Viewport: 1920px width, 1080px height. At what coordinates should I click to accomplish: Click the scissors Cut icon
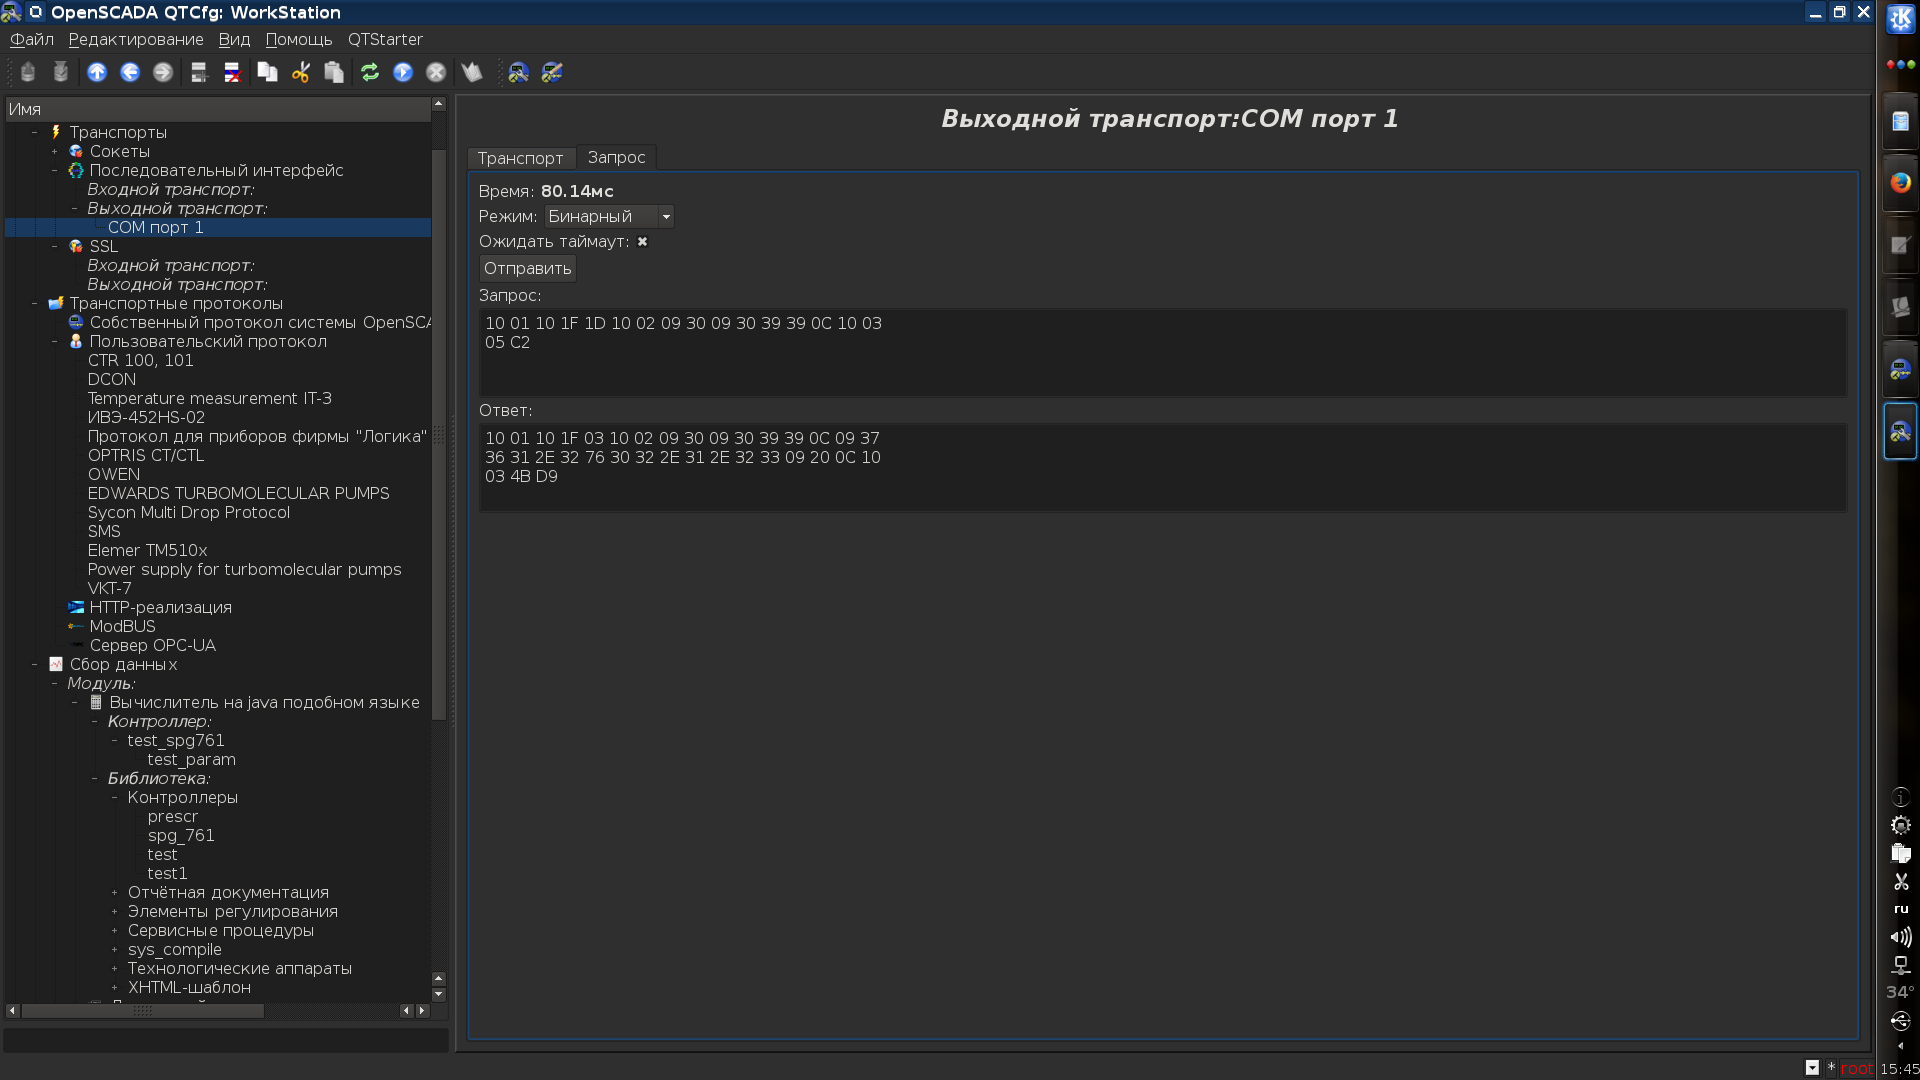click(301, 72)
